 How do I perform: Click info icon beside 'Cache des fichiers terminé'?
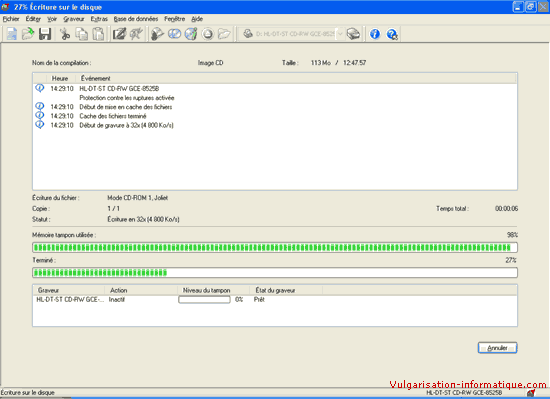pyautogui.click(x=40, y=115)
